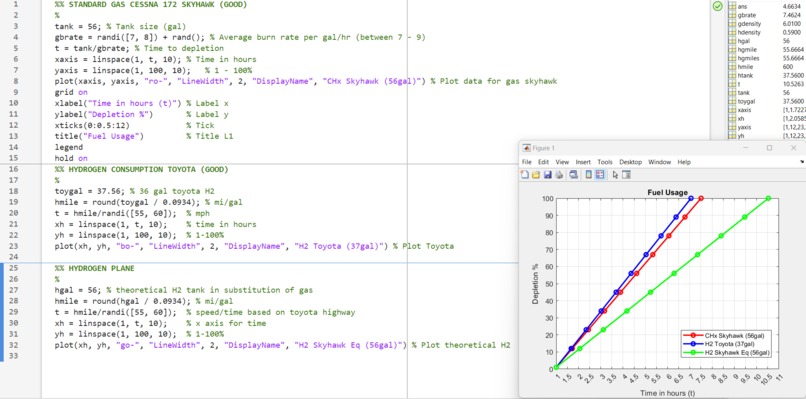The height and width of the screenshot is (399, 806).
Task: Click the variable icon next to hgmile
Action: coord(732,49)
